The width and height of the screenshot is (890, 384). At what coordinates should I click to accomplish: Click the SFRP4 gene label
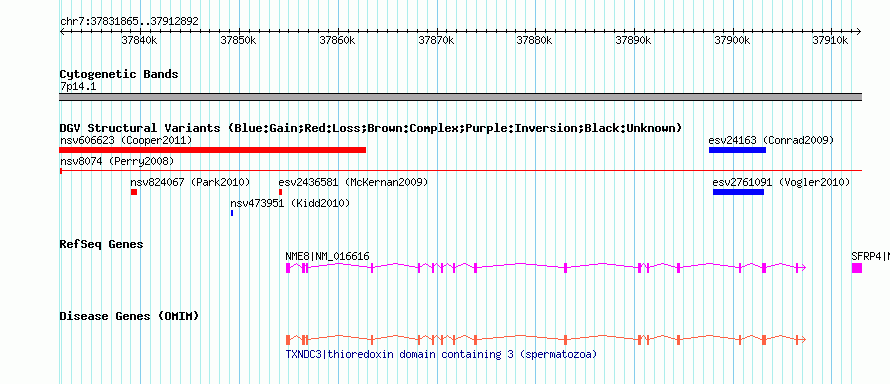(x=870, y=256)
